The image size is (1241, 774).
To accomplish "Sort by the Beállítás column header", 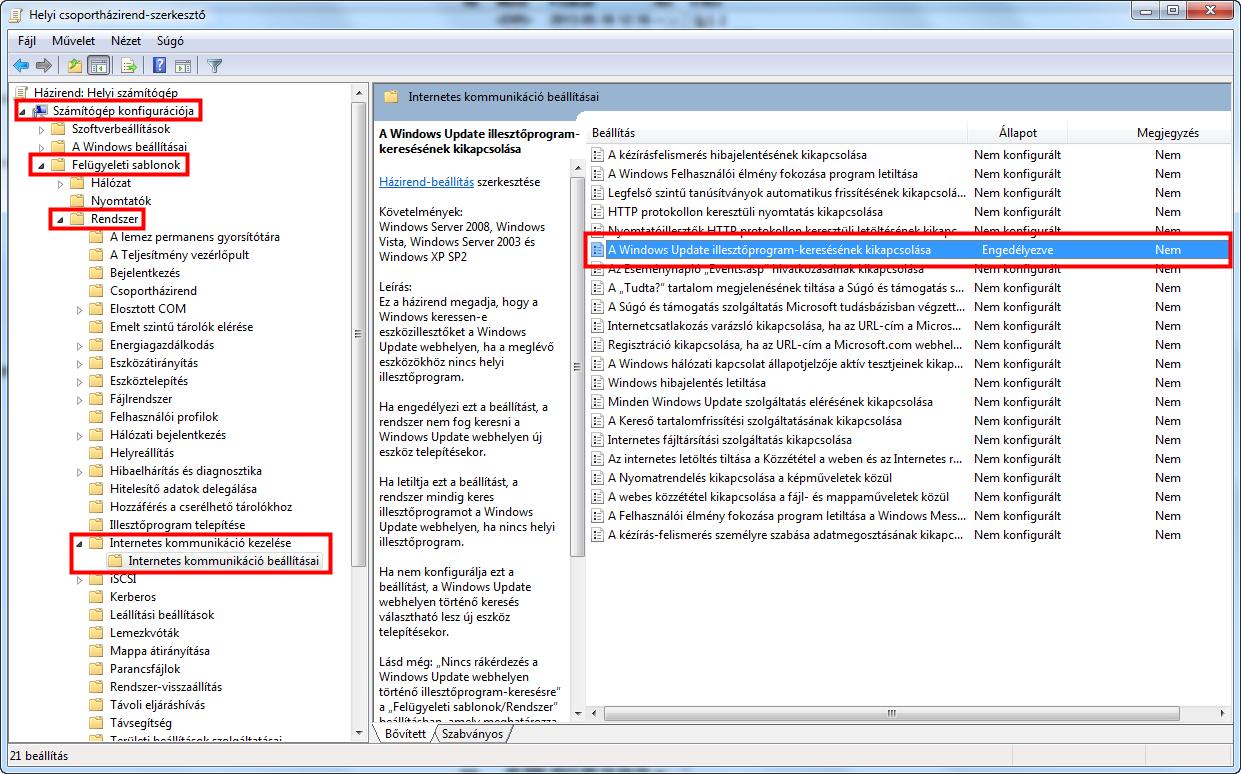I will [x=776, y=133].
